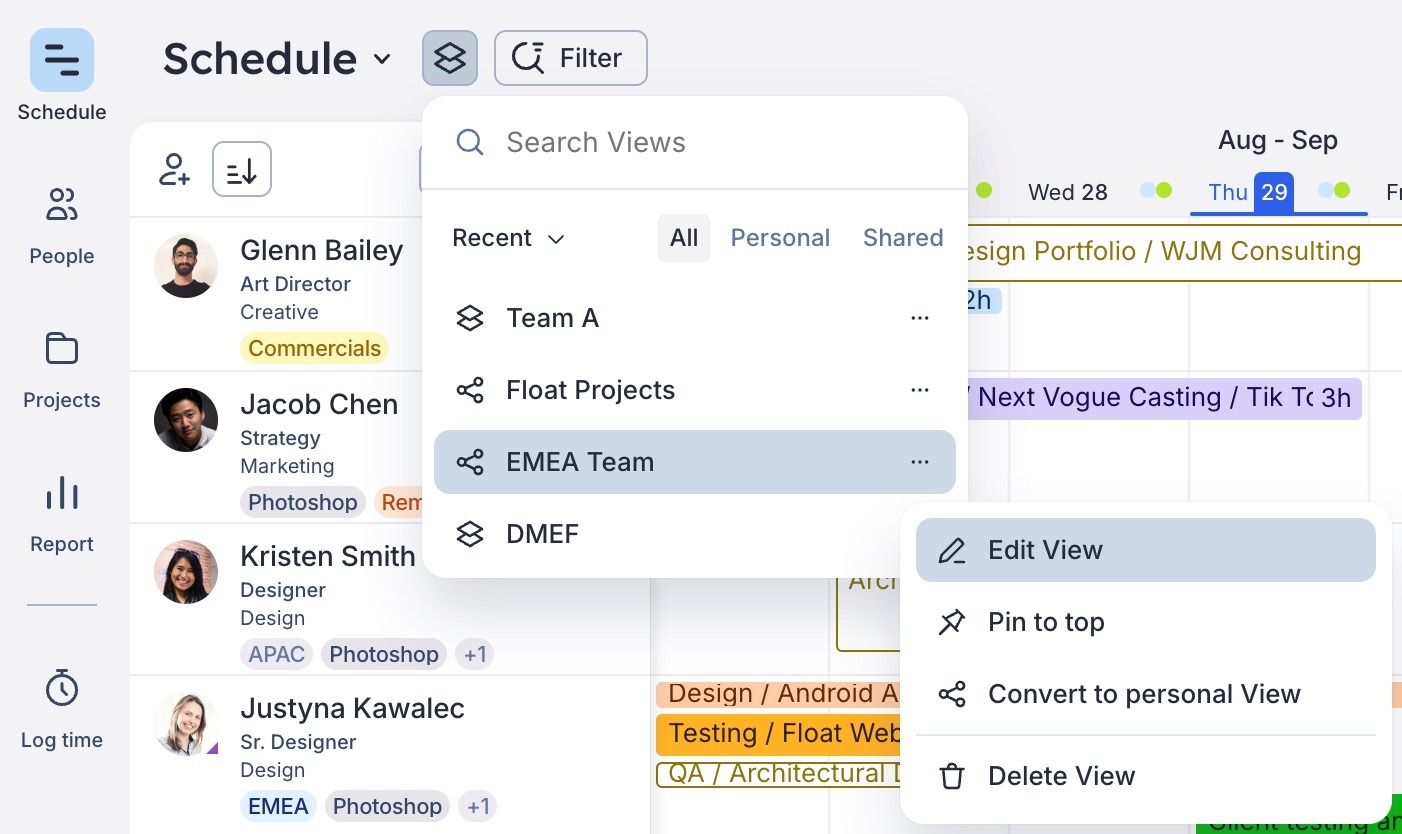Open the People section in sidebar
The image size is (1402, 834).
(x=62, y=225)
